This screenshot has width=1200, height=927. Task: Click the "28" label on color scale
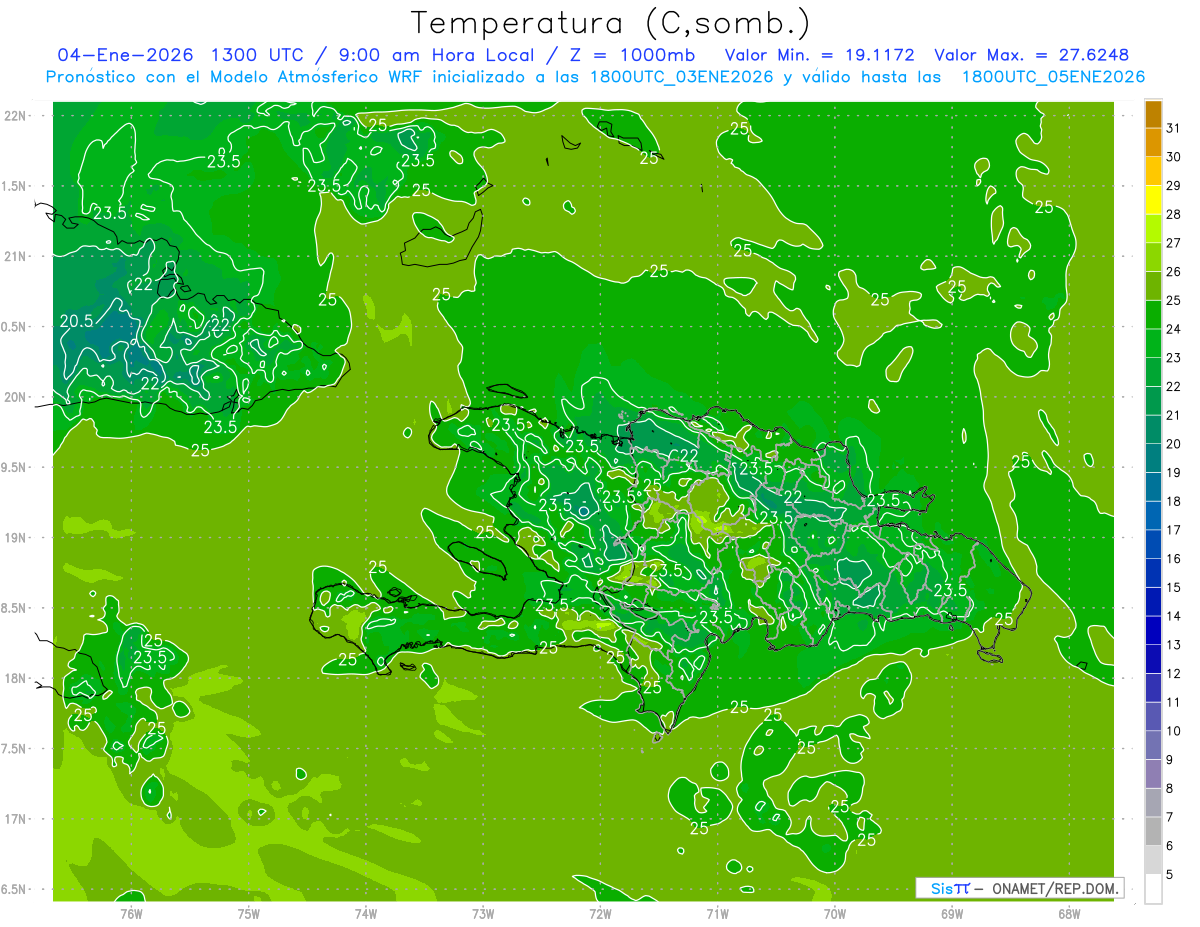point(1174,214)
